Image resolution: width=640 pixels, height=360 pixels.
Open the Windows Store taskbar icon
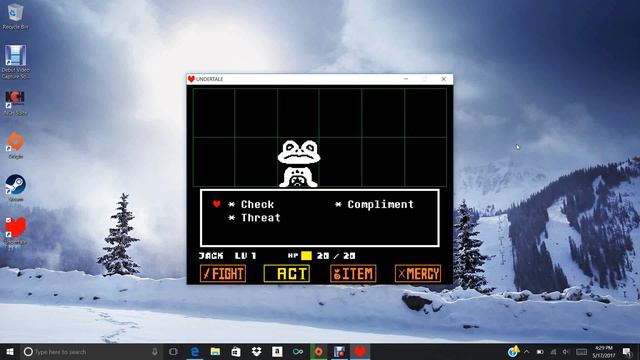point(236,351)
